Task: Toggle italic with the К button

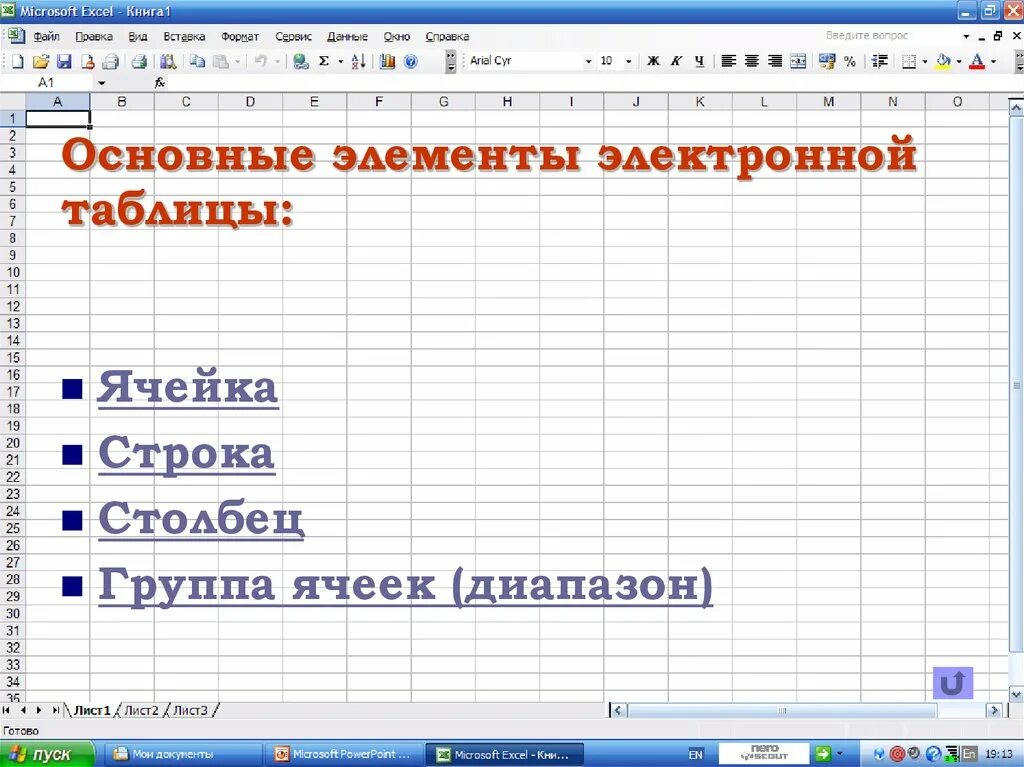Action: 677,61
